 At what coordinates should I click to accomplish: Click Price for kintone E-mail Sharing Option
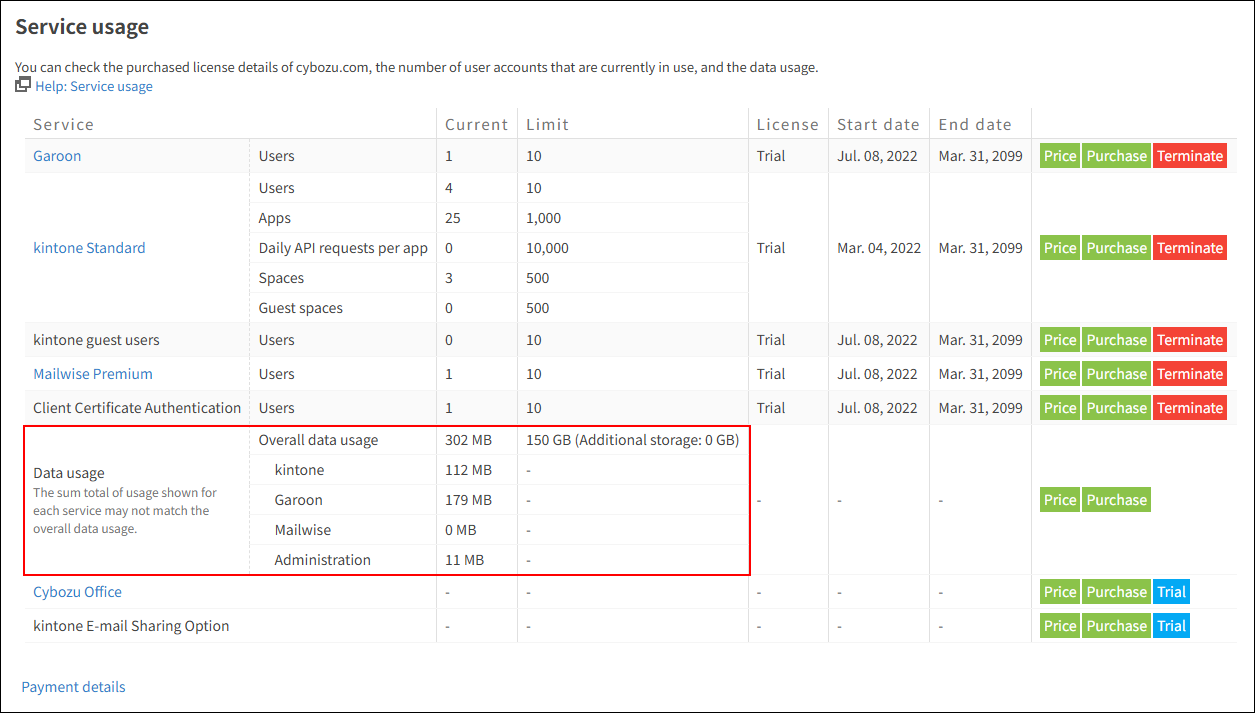pos(1059,625)
